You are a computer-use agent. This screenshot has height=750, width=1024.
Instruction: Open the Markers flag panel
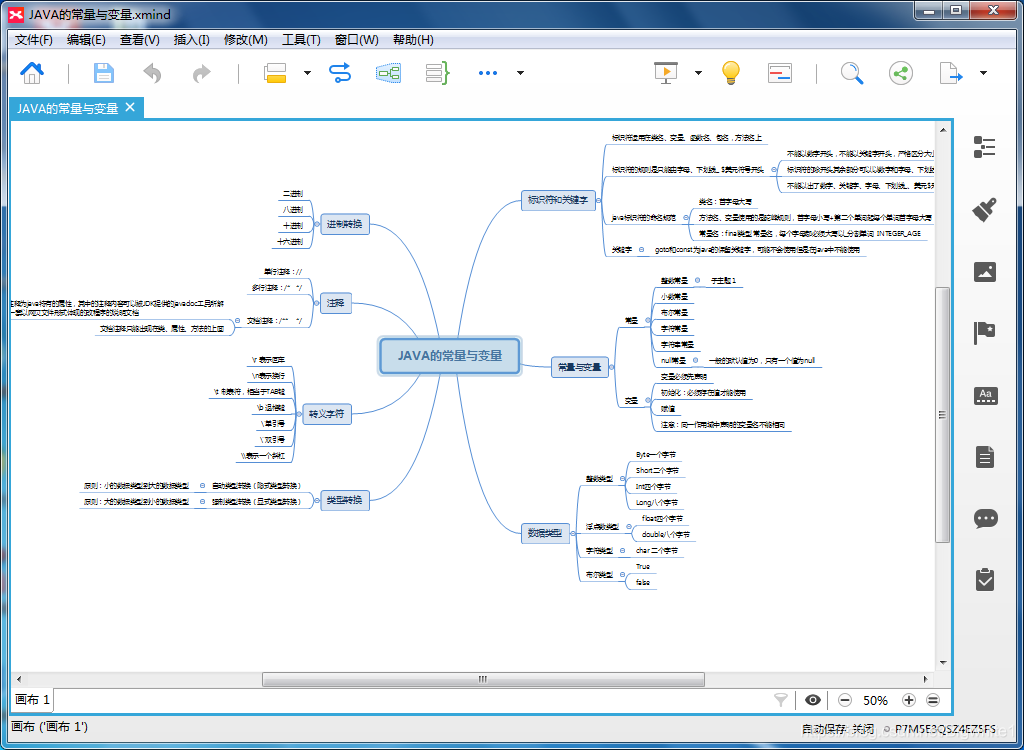(x=984, y=333)
